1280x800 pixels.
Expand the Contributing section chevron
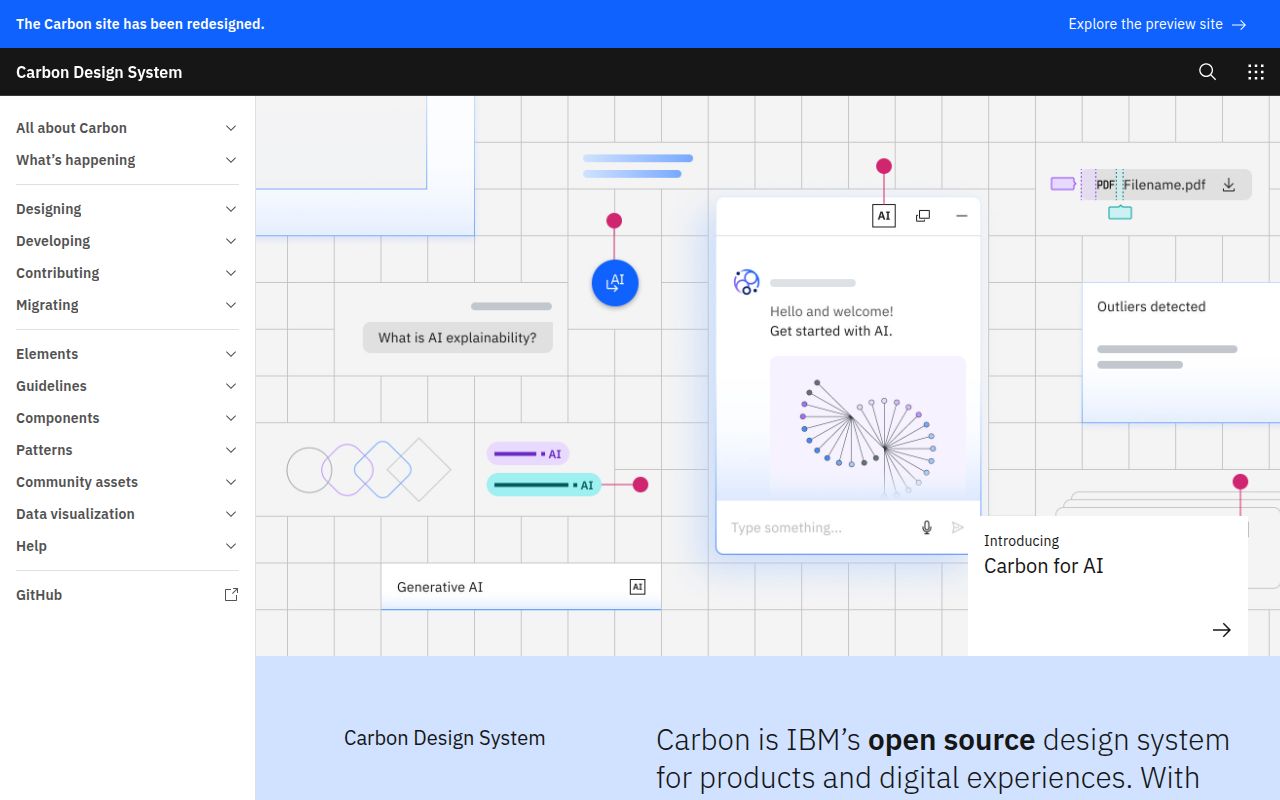pyautogui.click(x=231, y=273)
